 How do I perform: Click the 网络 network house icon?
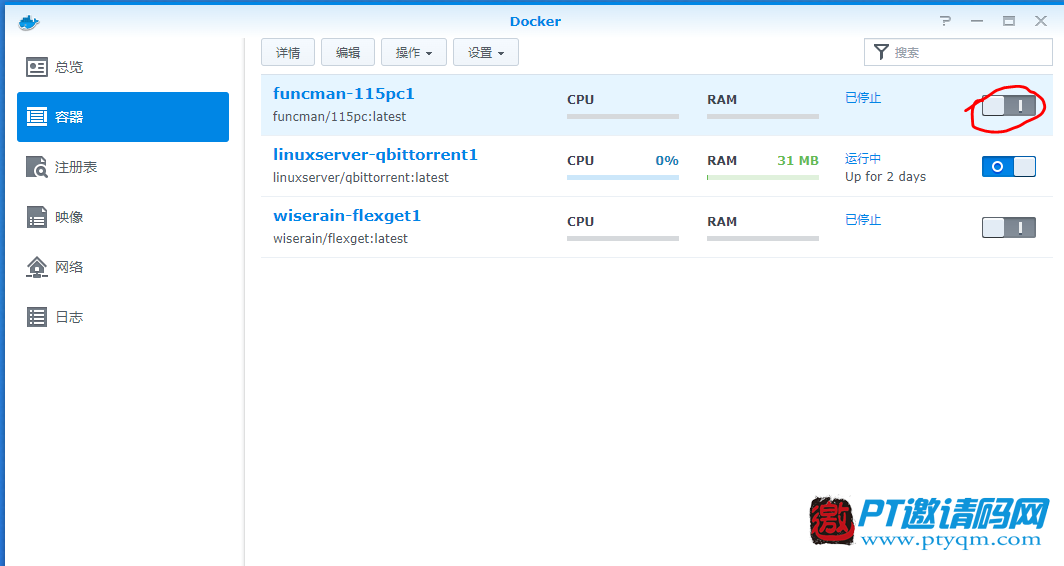(37, 267)
